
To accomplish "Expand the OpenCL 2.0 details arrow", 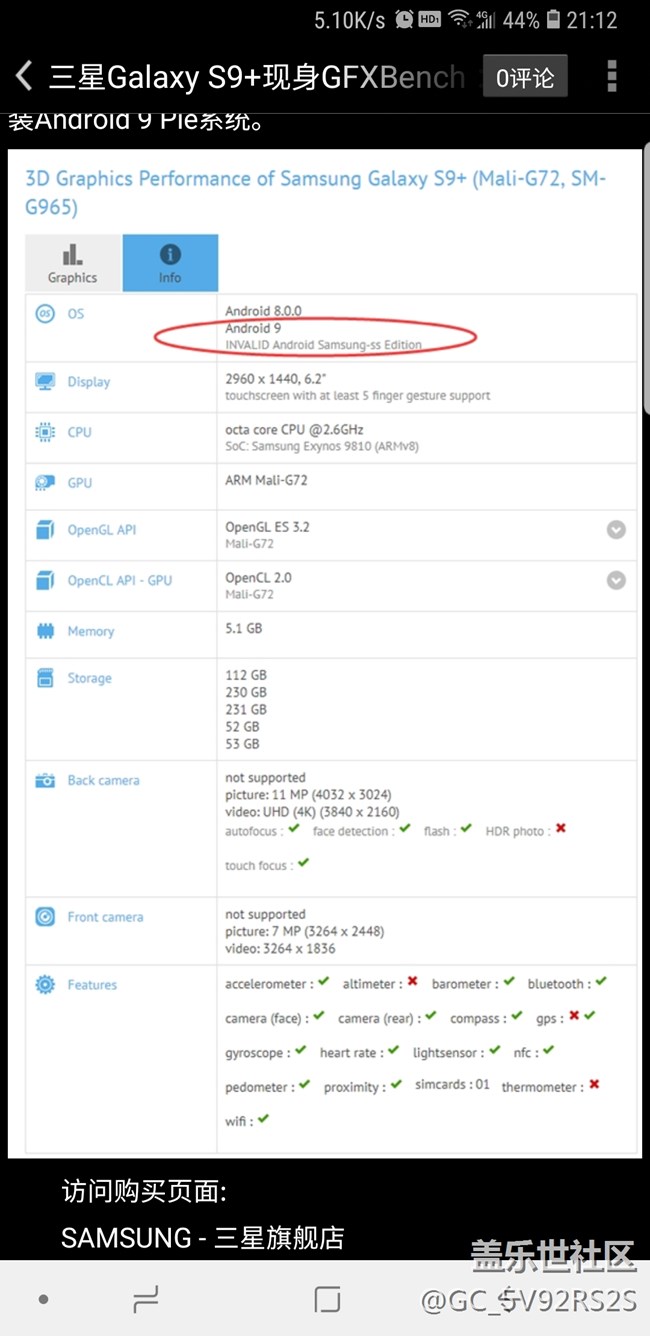I will pos(617,580).
